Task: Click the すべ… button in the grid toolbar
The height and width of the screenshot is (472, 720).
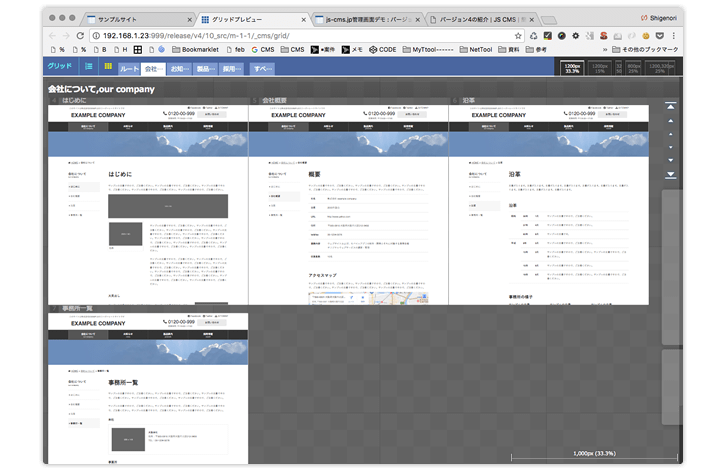Action: coord(262,69)
